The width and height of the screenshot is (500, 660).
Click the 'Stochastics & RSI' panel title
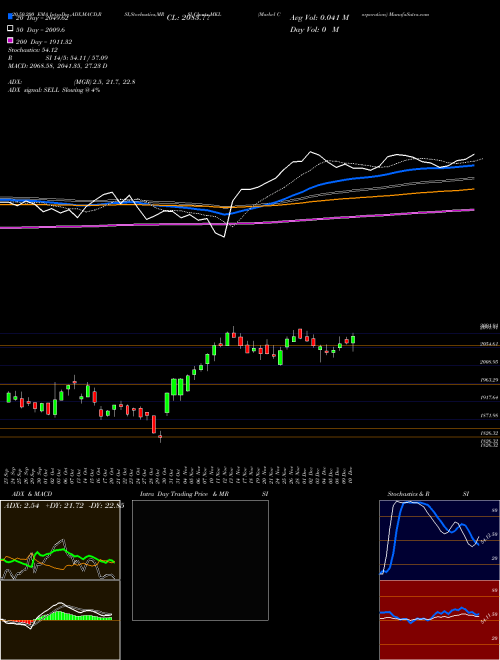[x=428, y=494]
